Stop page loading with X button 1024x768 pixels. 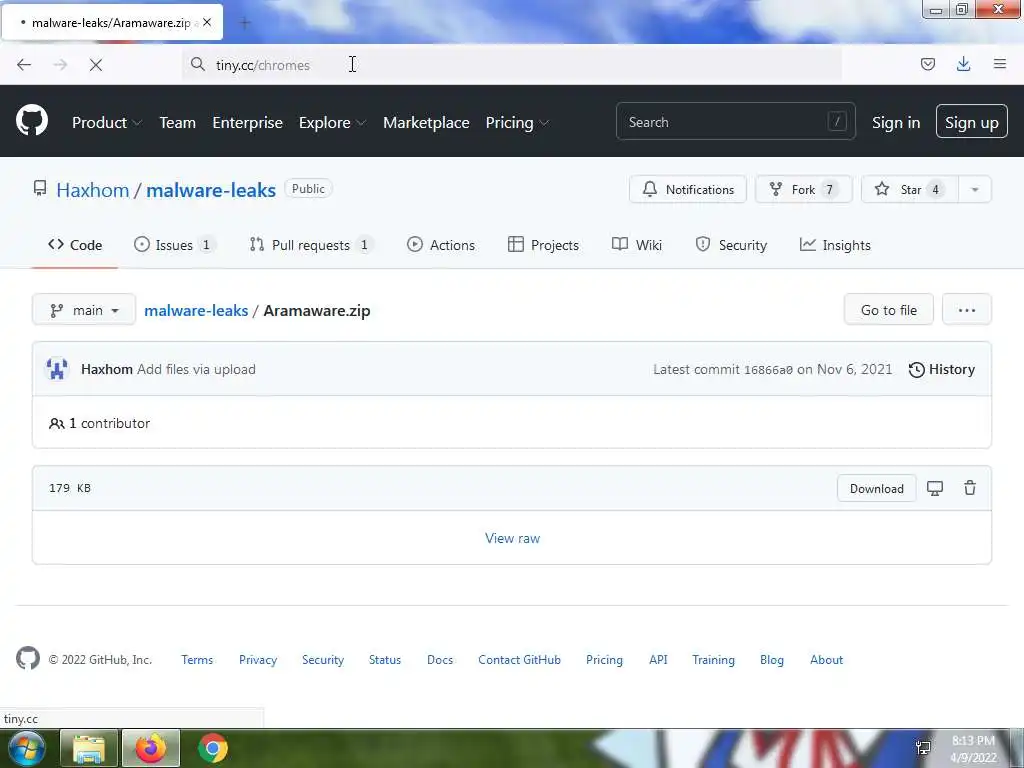point(96,65)
